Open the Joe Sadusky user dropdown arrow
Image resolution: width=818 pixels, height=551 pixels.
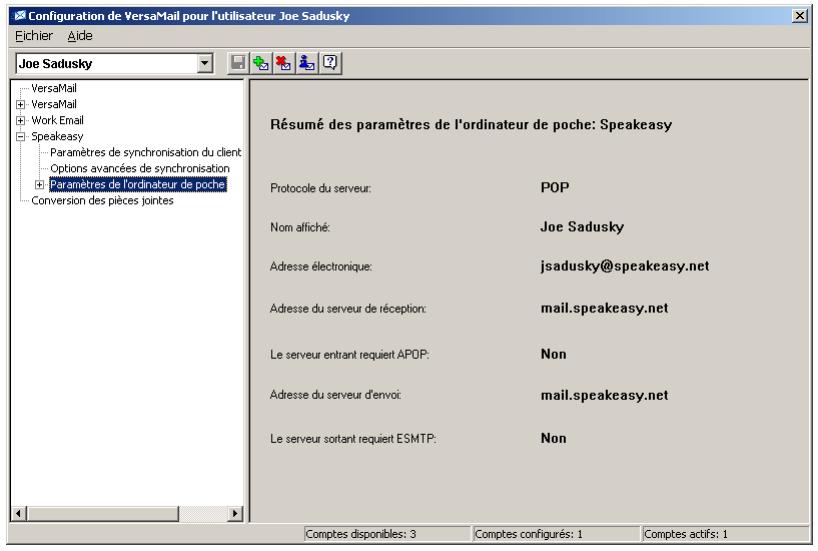(x=204, y=64)
